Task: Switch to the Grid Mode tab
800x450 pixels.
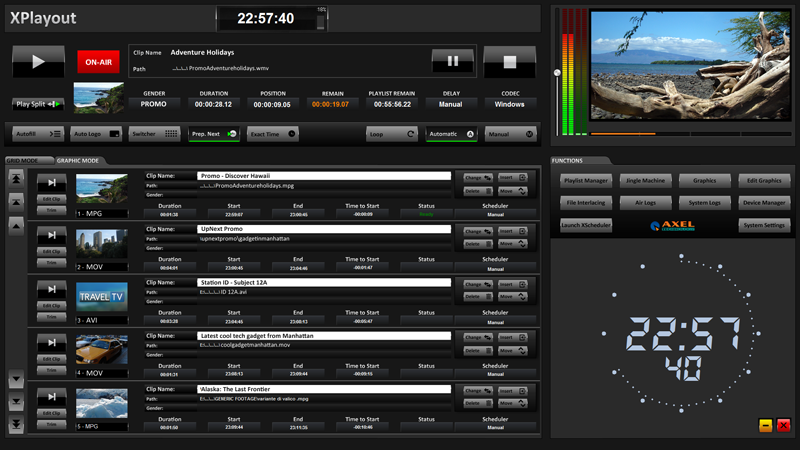Action: (x=23, y=160)
